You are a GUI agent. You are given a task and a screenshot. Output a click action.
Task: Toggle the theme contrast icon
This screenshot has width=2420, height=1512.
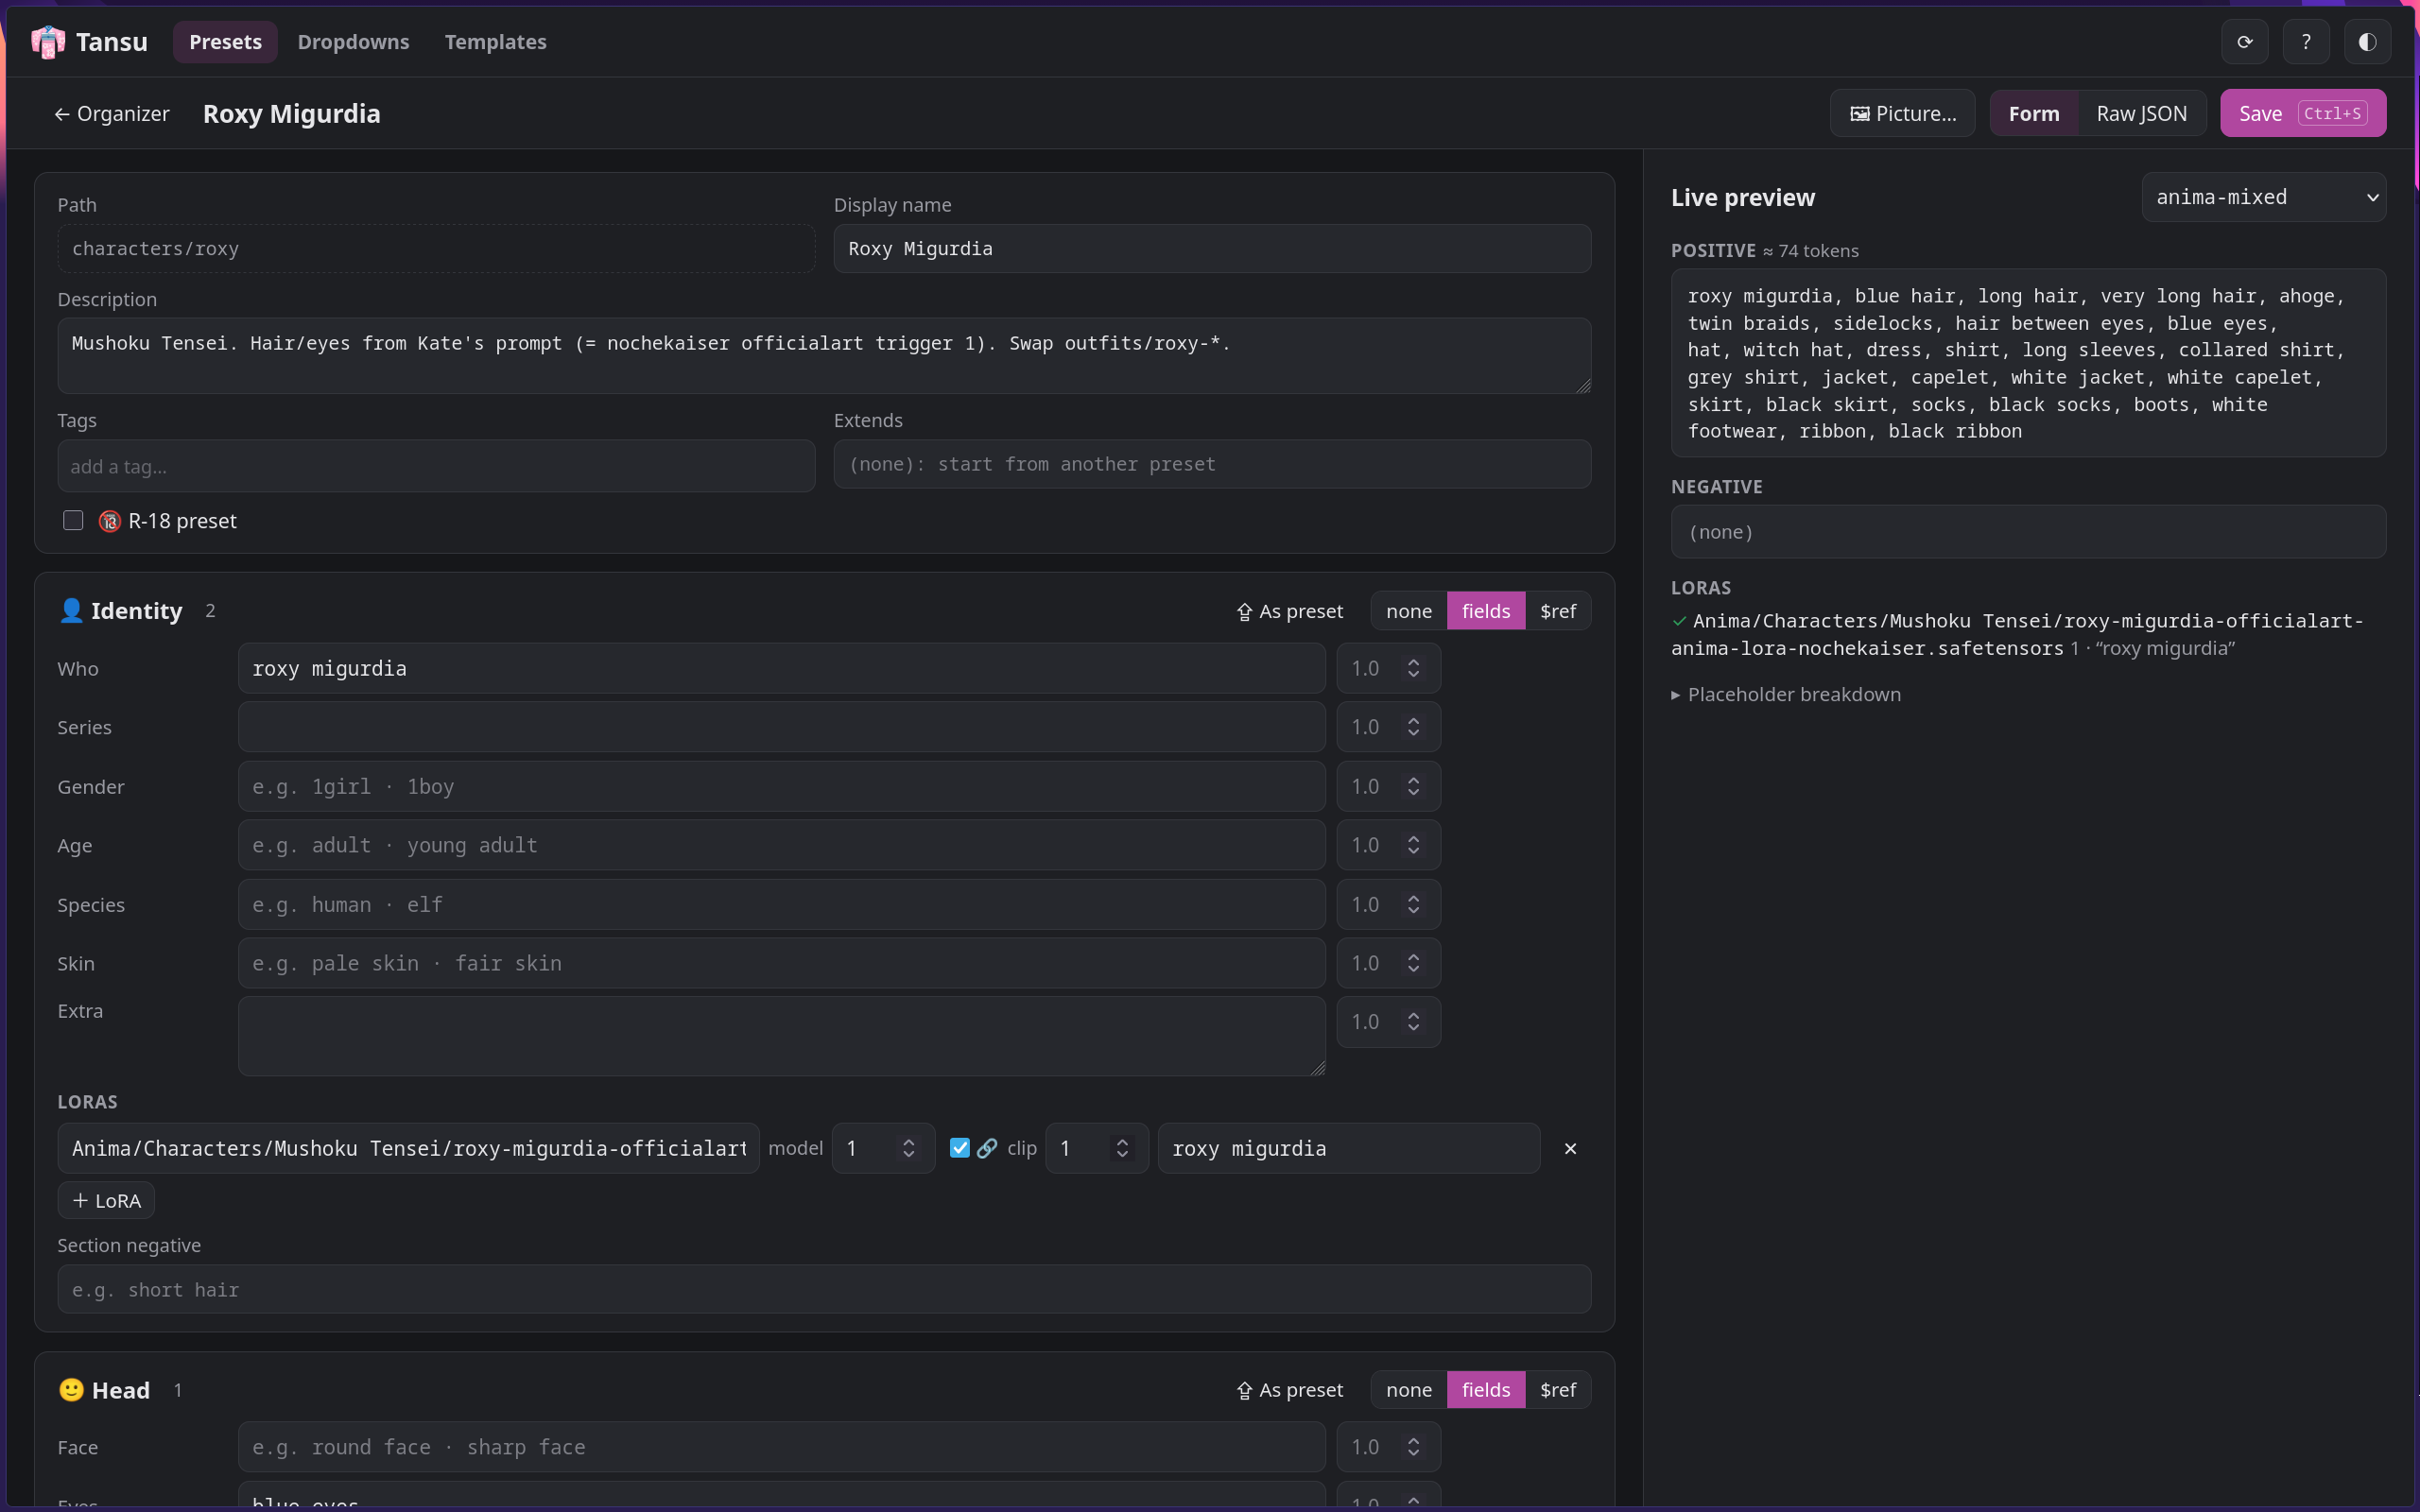coord(2367,42)
